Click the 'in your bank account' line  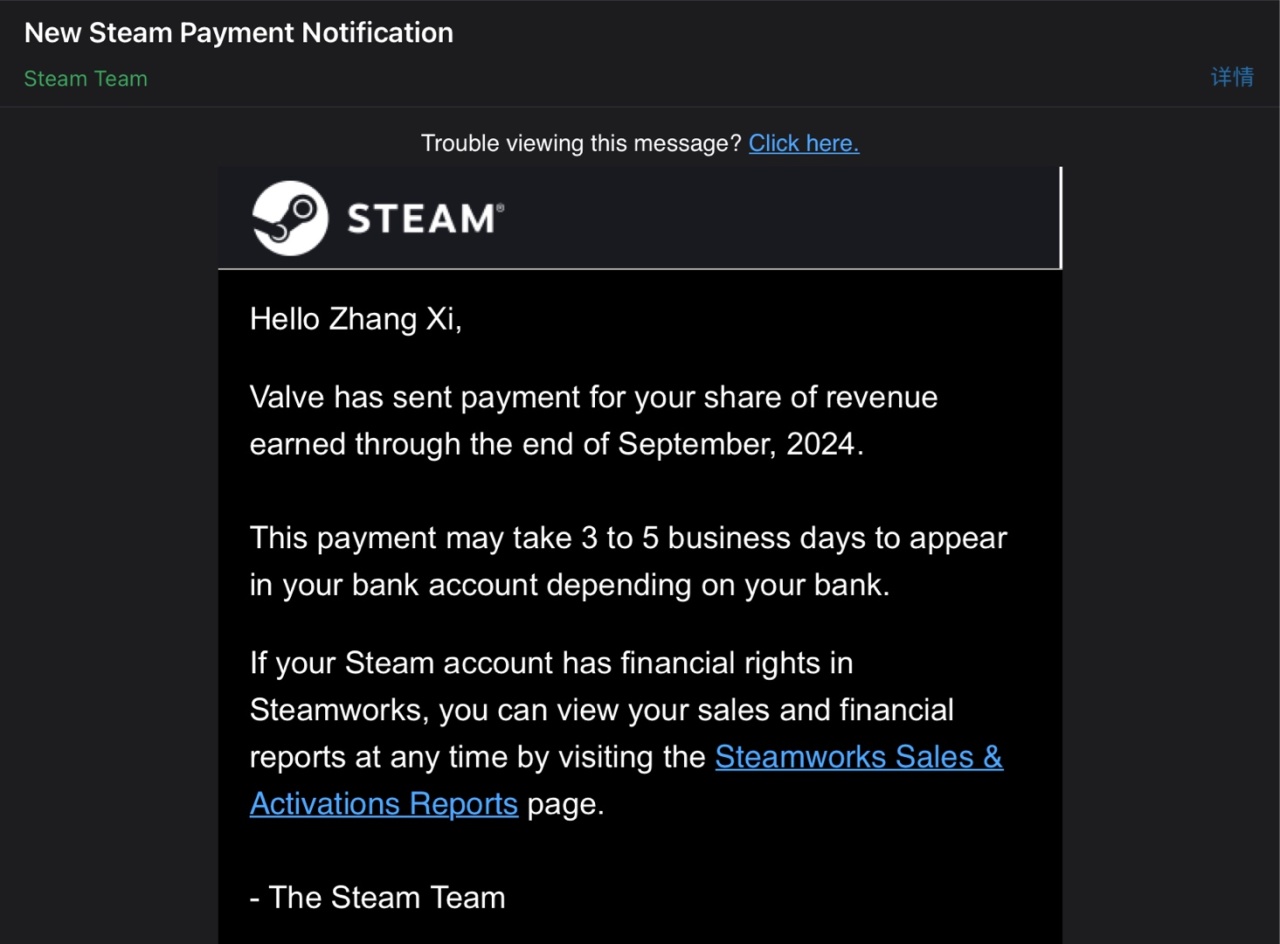[x=570, y=585]
